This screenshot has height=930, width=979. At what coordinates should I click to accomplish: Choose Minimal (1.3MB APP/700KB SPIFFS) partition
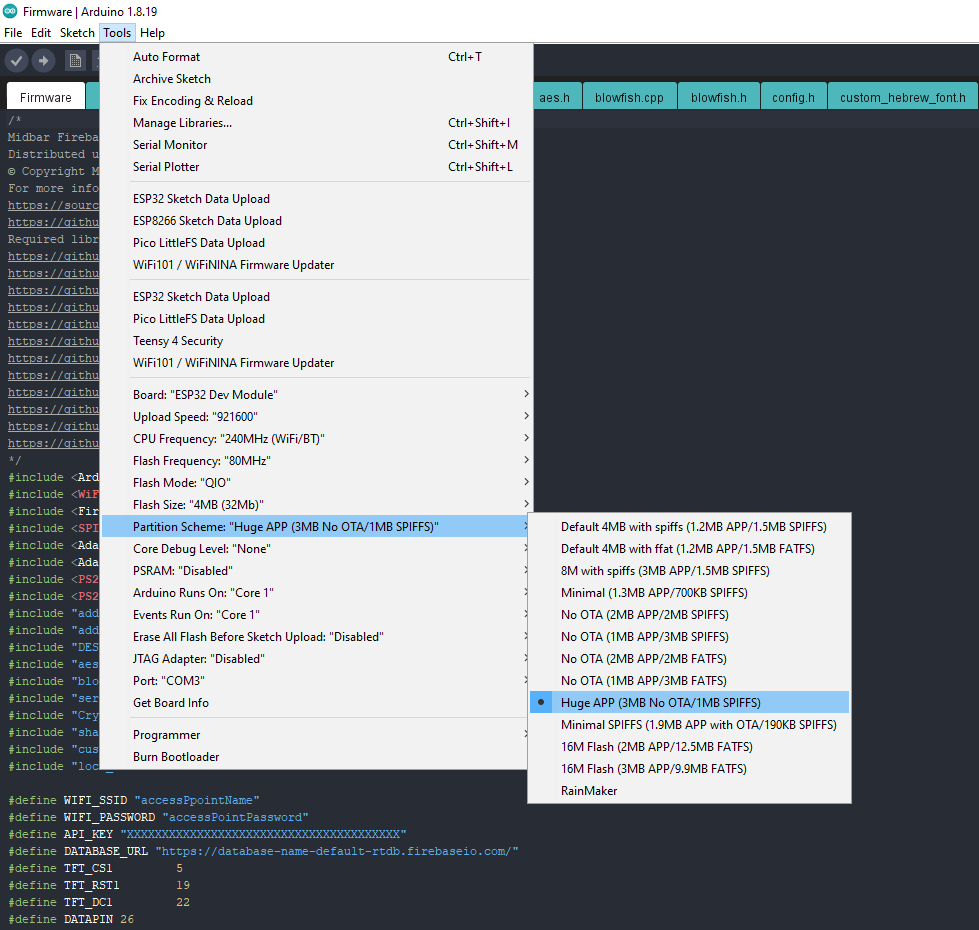pos(689,592)
